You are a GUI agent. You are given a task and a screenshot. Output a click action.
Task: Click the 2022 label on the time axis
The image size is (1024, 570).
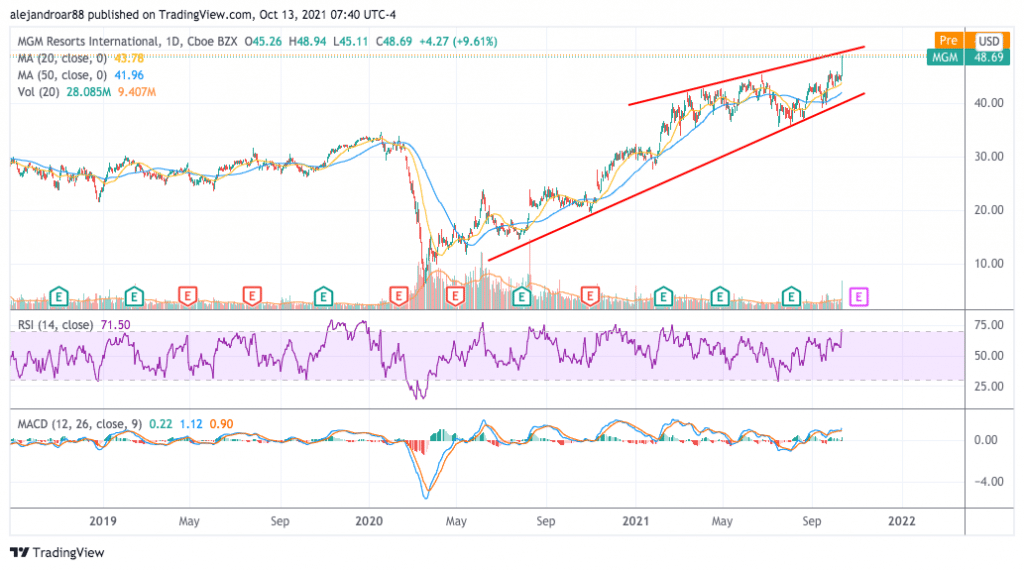(902, 521)
